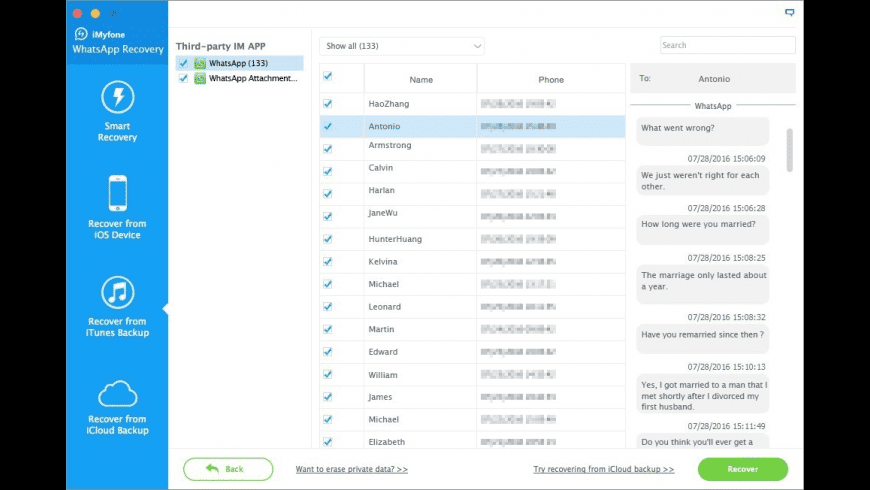Select Recover from iCloud Backup cloud icon
The image size is (870, 490).
(x=118, y=394)
